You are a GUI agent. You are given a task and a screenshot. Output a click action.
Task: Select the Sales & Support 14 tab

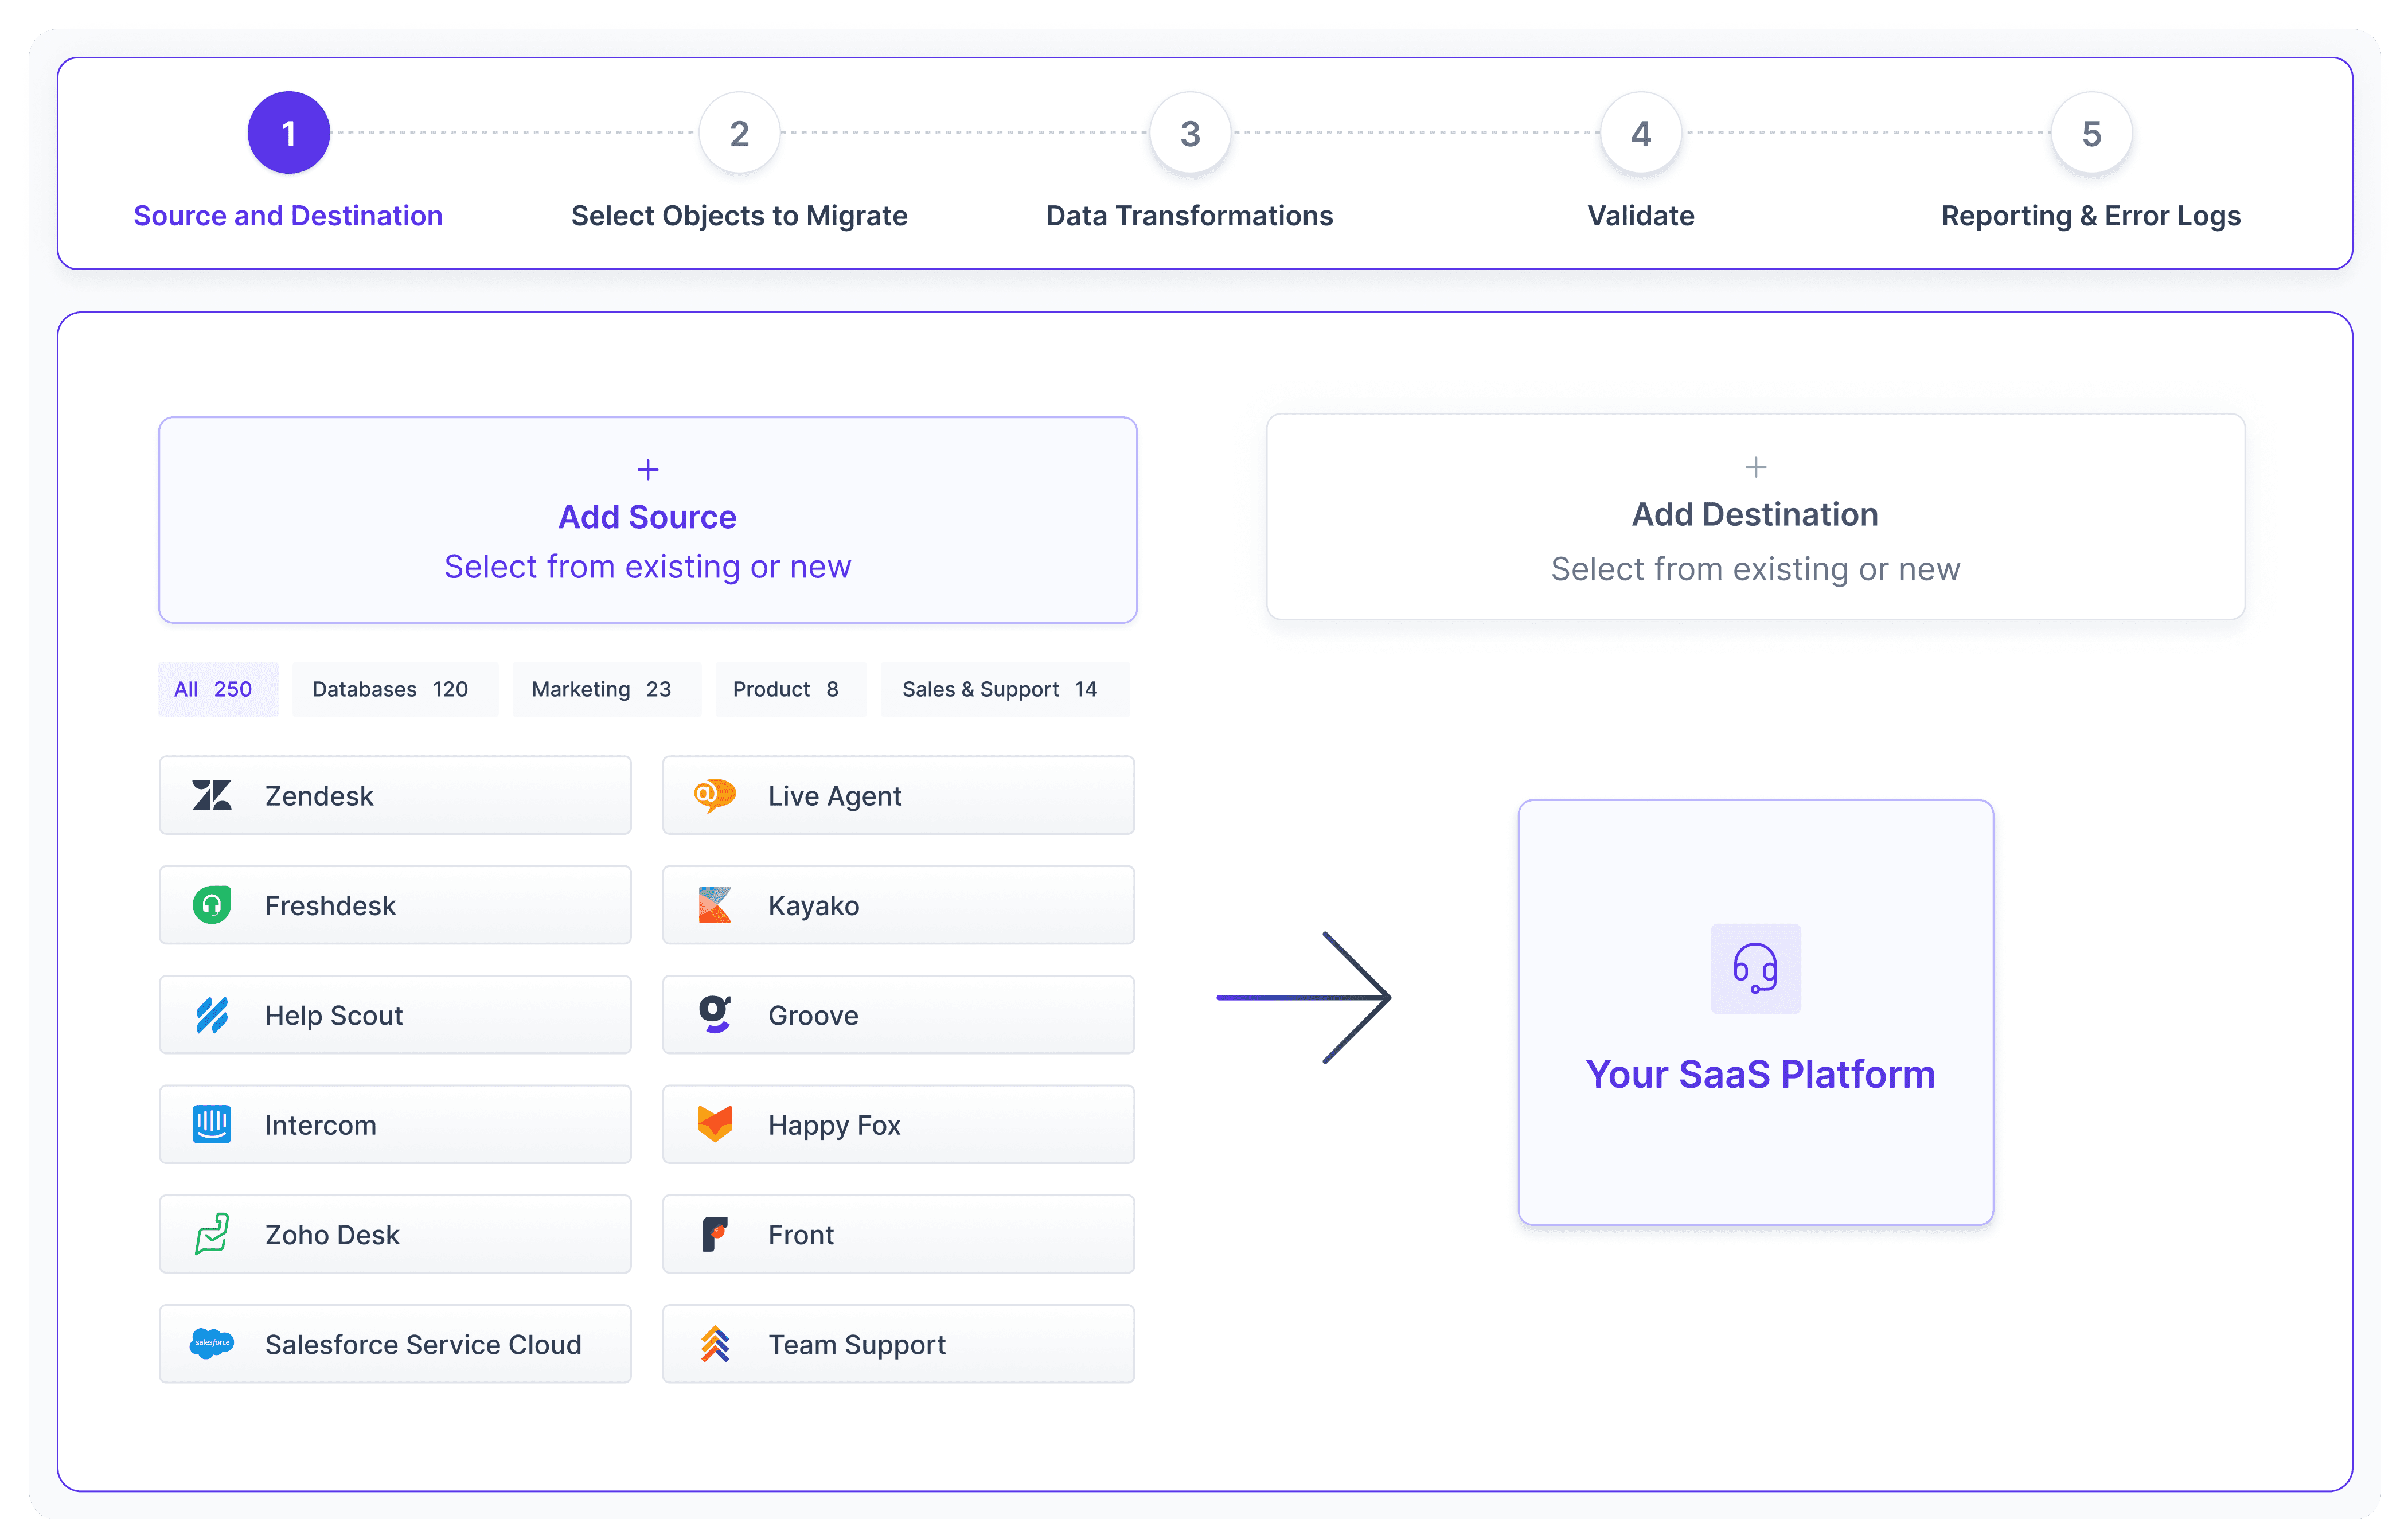1005,689
